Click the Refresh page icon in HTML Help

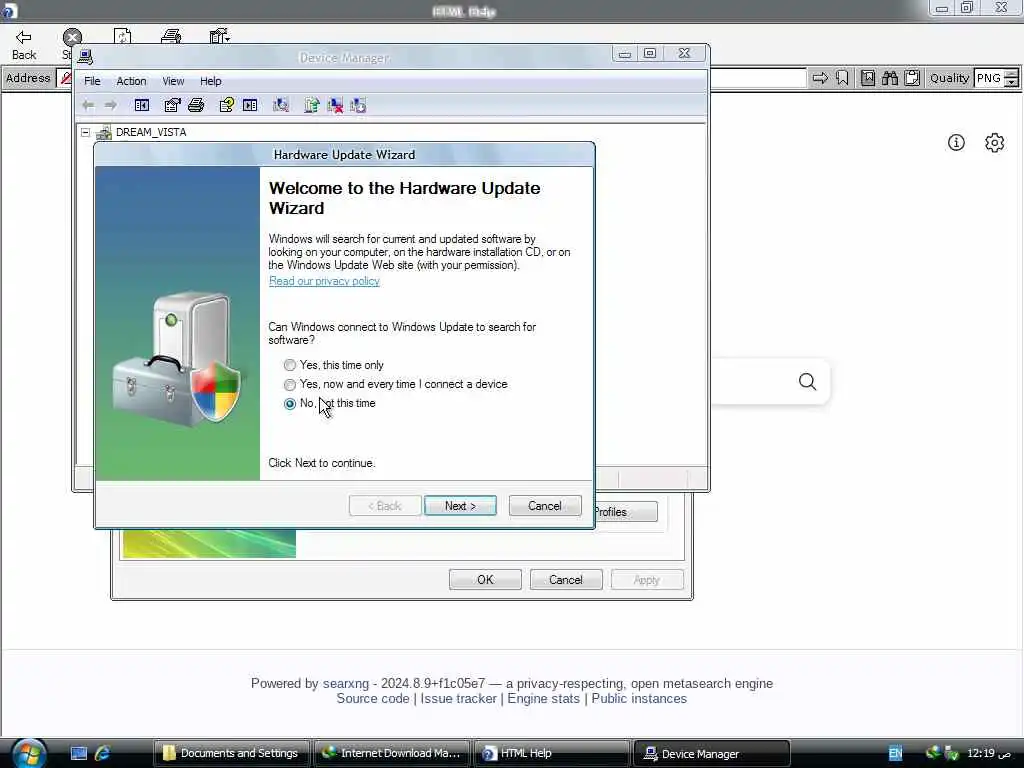click(x=122, y=37)
